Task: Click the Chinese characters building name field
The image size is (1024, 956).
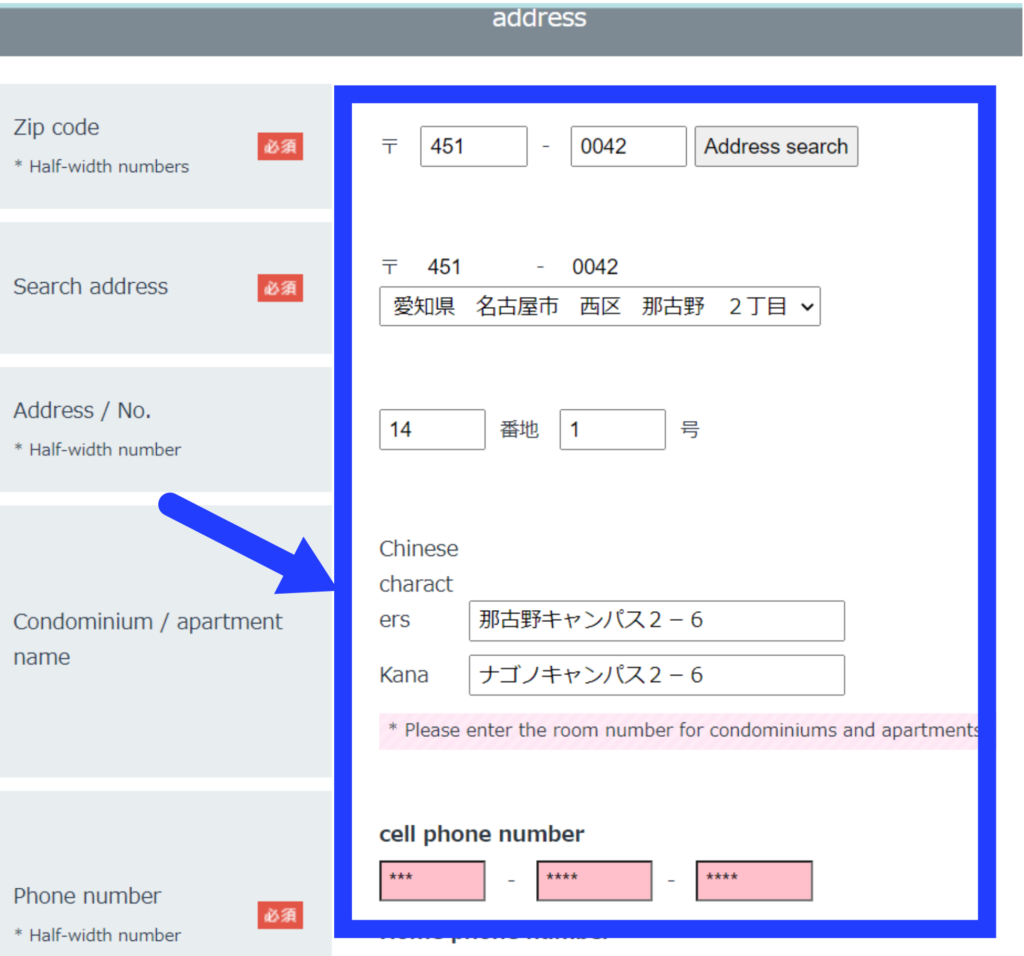Action: tap(656, 620)
